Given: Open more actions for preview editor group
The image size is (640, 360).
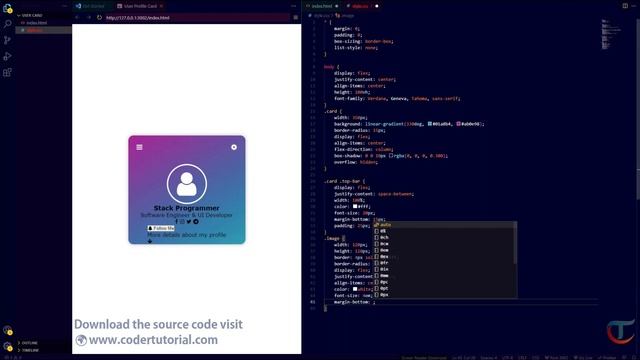Looking at the screenshot, I should coord(293,6).
